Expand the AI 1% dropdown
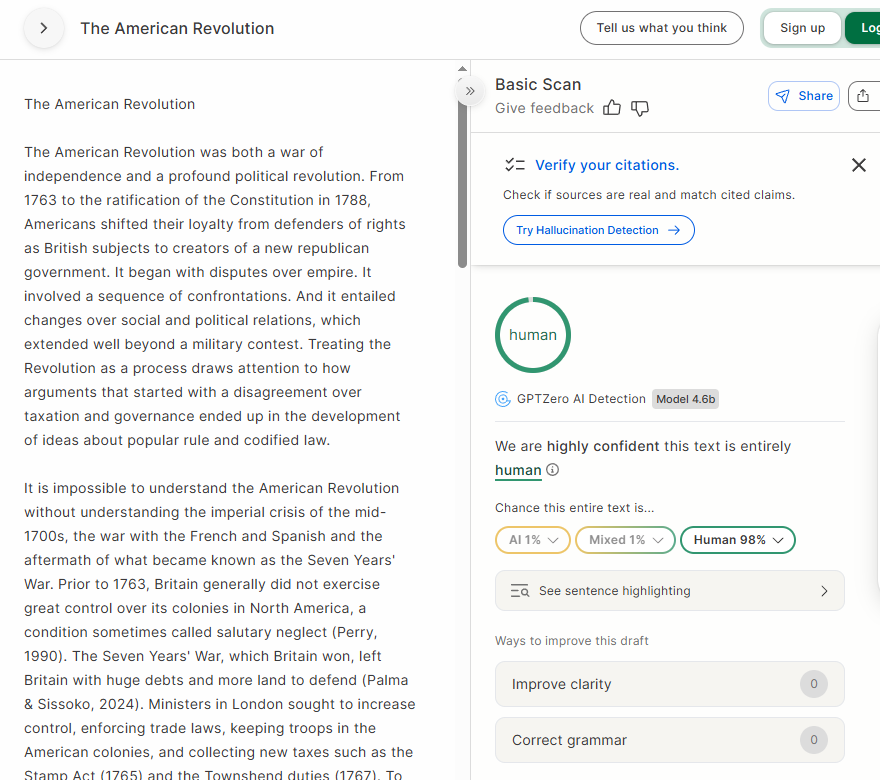This screenshot has width=880, height=780. tap(533, 540)
